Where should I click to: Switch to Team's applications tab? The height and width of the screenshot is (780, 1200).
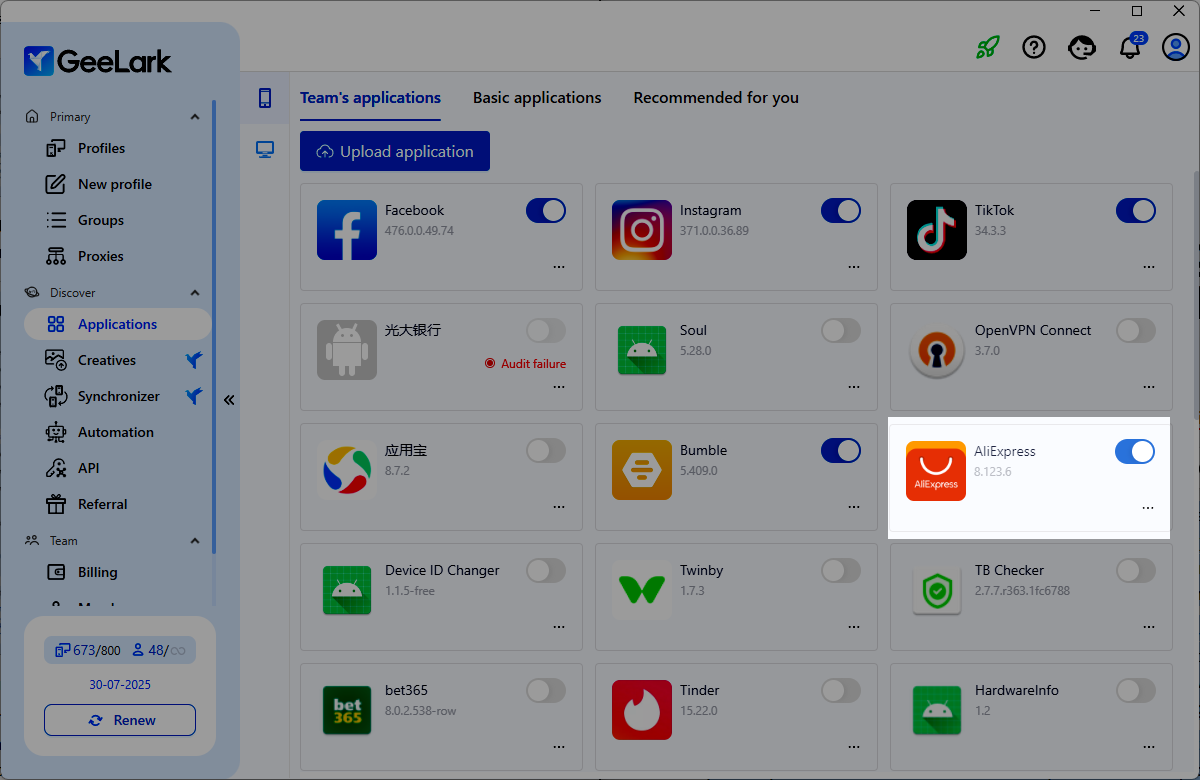click(x=370, y=98)
